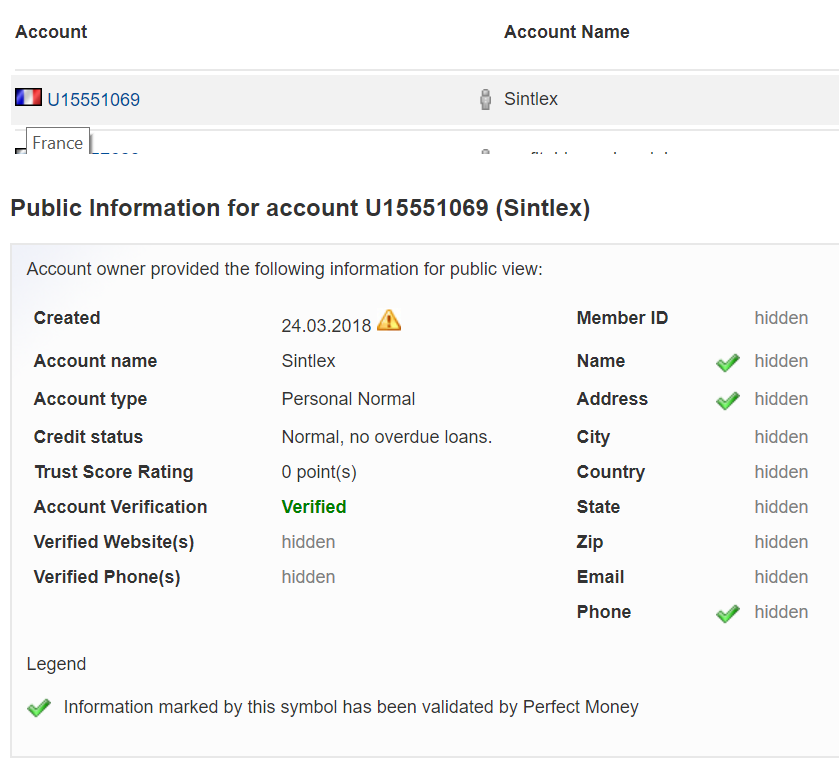Image resolution: width=839 pixels, height=760 pixels.
Task: Click the checkmark symbol under Legend
Action: click(x=39, y=708)
